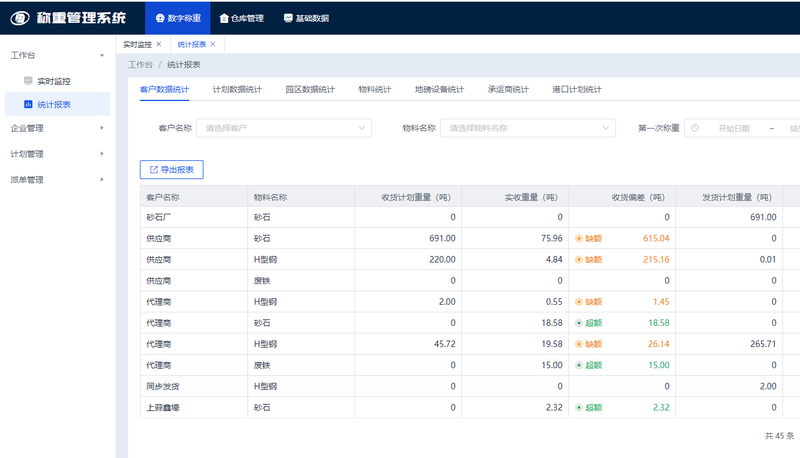Select the 物料统计 tab
The height and width of the screenshot is (458, 800).
[375, 89]
